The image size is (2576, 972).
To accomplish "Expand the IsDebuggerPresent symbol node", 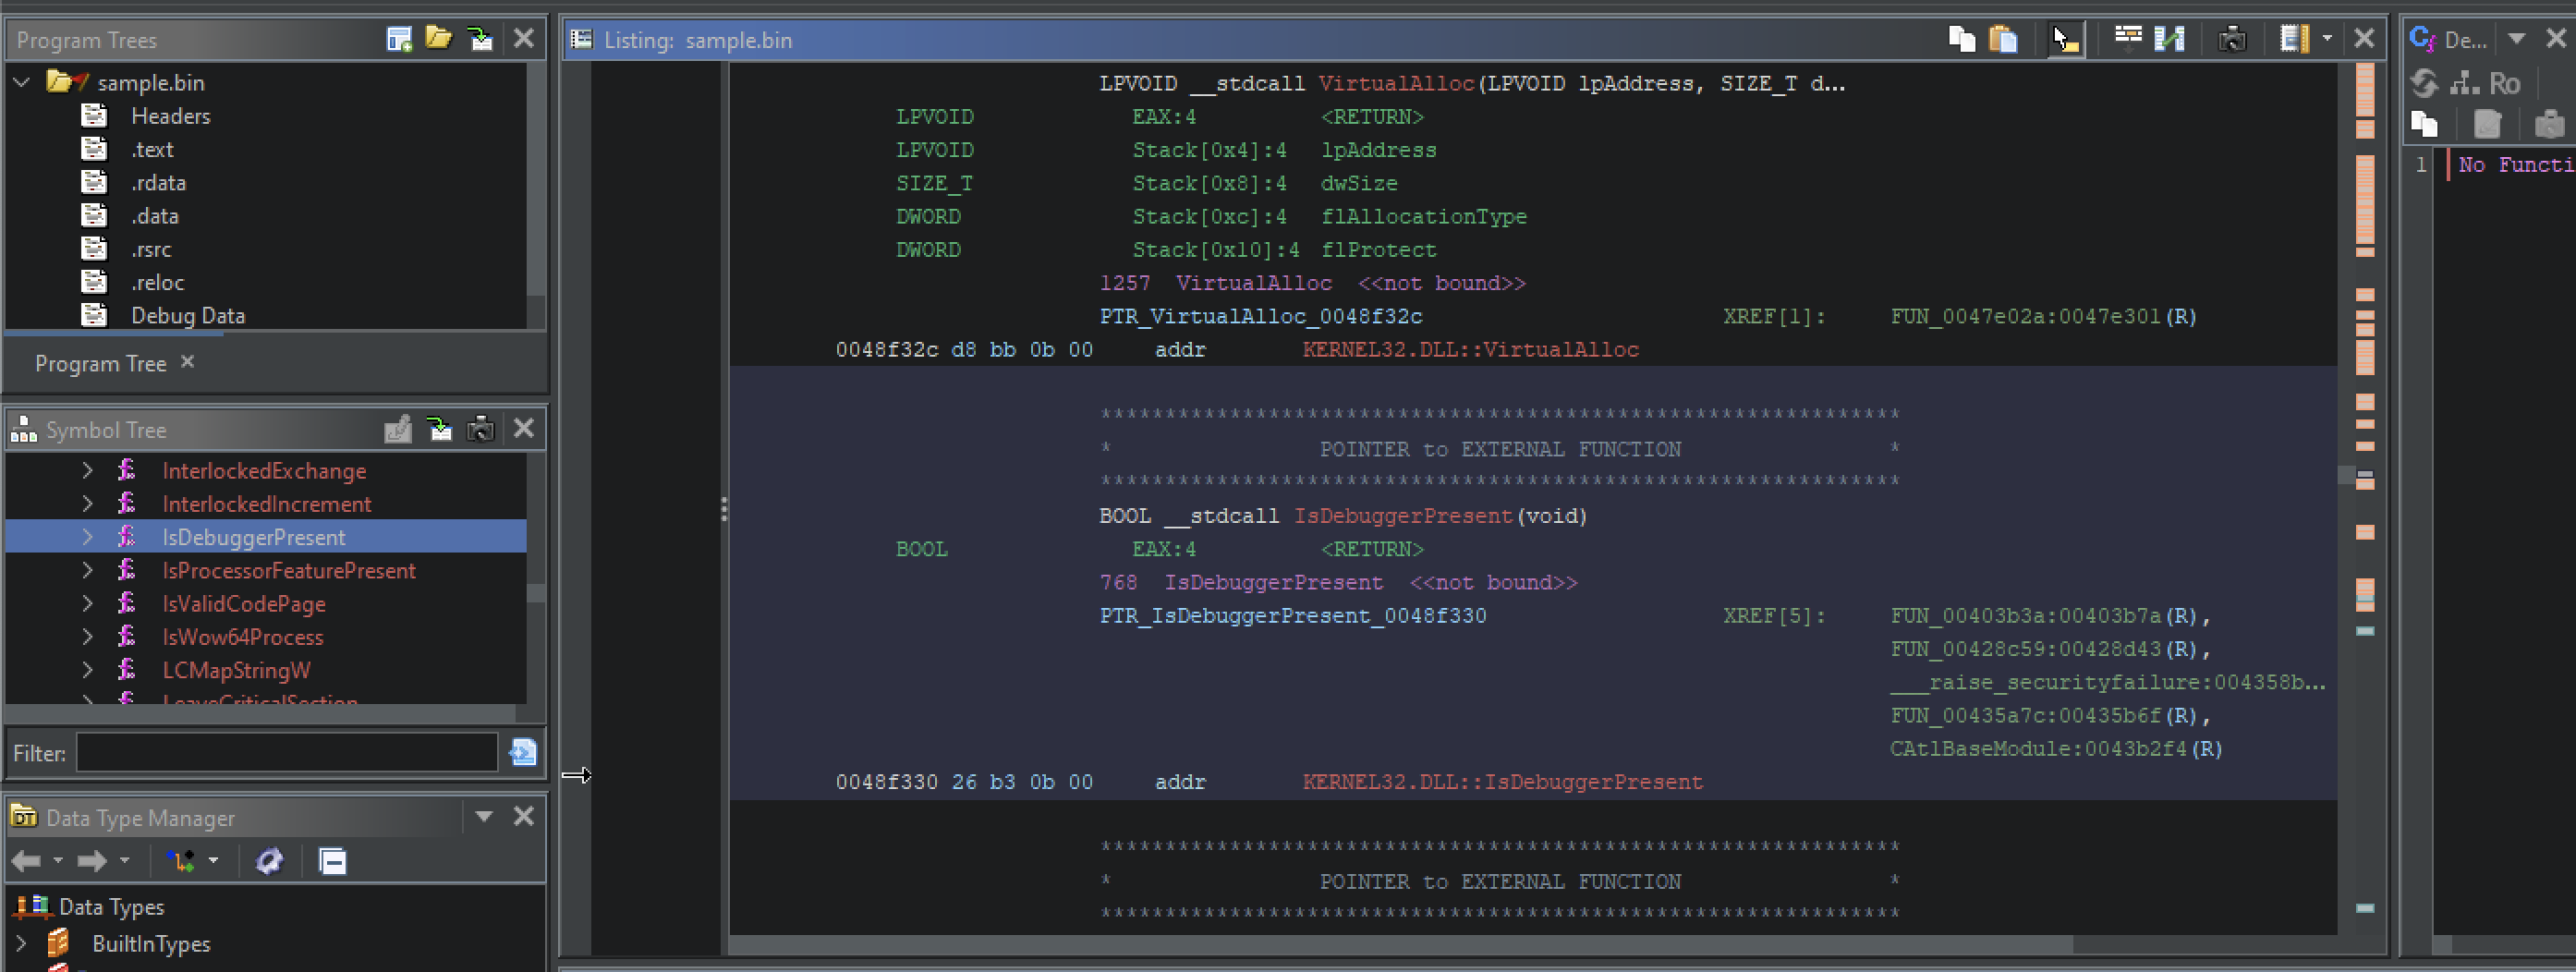I will [x=88, y=537].
